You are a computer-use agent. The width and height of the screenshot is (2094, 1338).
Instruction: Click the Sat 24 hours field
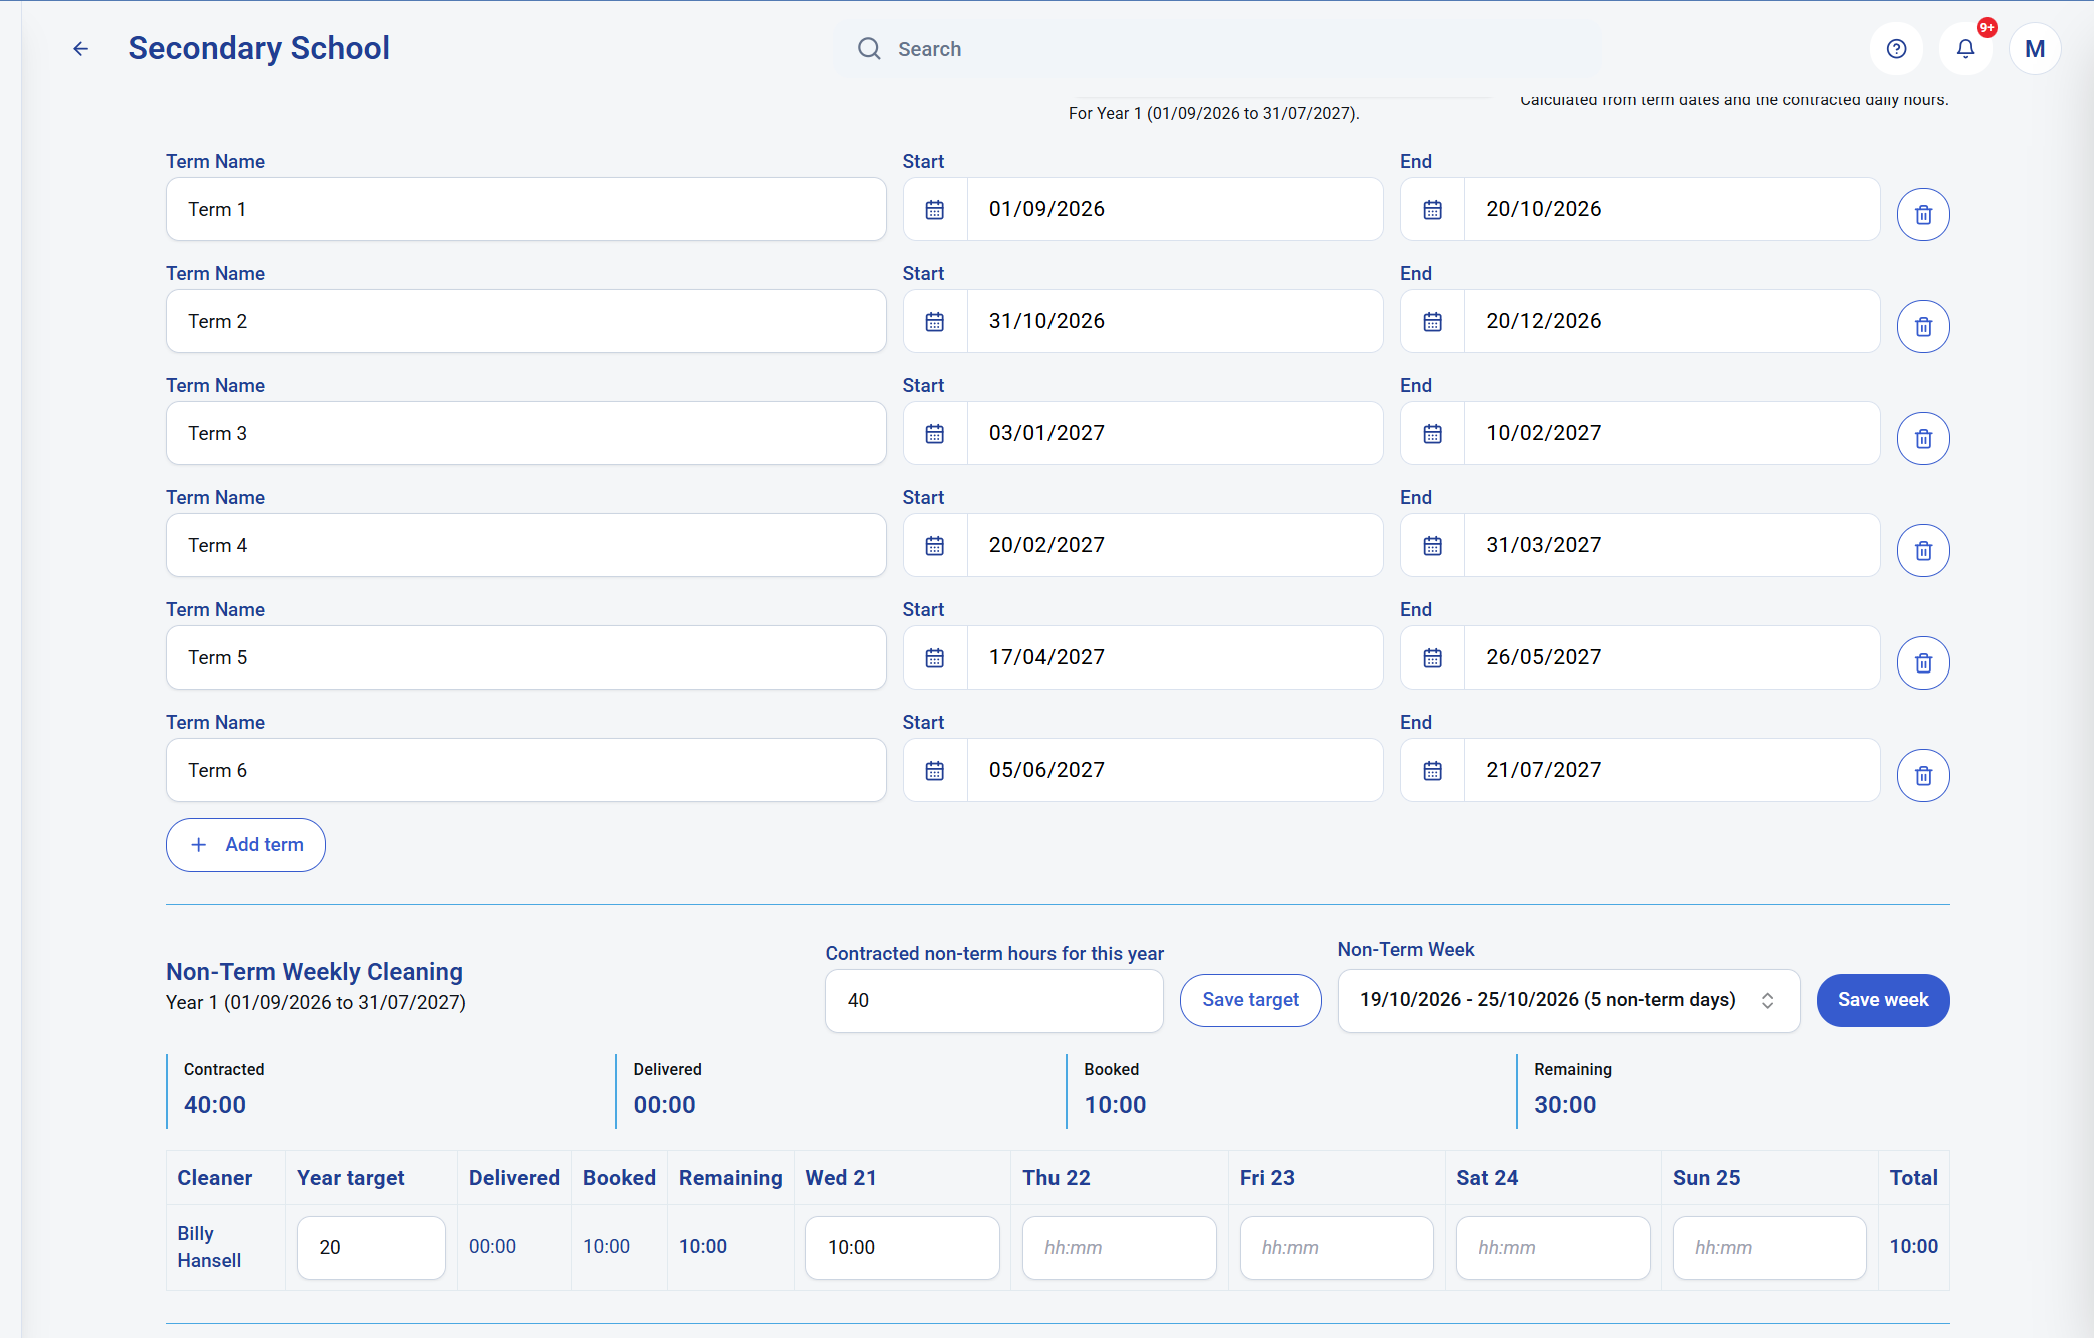[1553, 1247]
